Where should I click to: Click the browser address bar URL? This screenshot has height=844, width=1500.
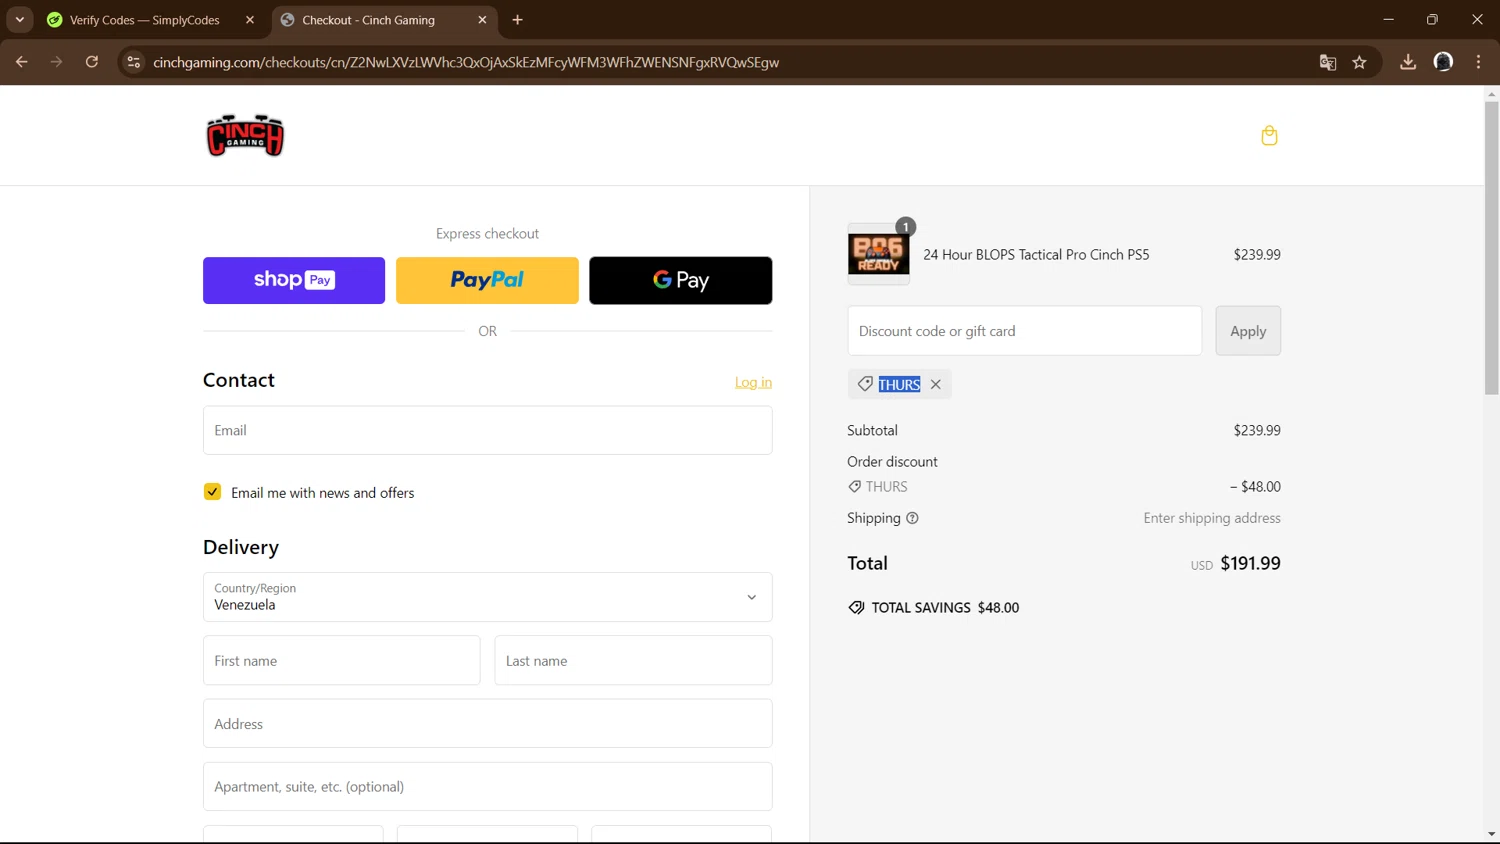(x=466, y=62)
